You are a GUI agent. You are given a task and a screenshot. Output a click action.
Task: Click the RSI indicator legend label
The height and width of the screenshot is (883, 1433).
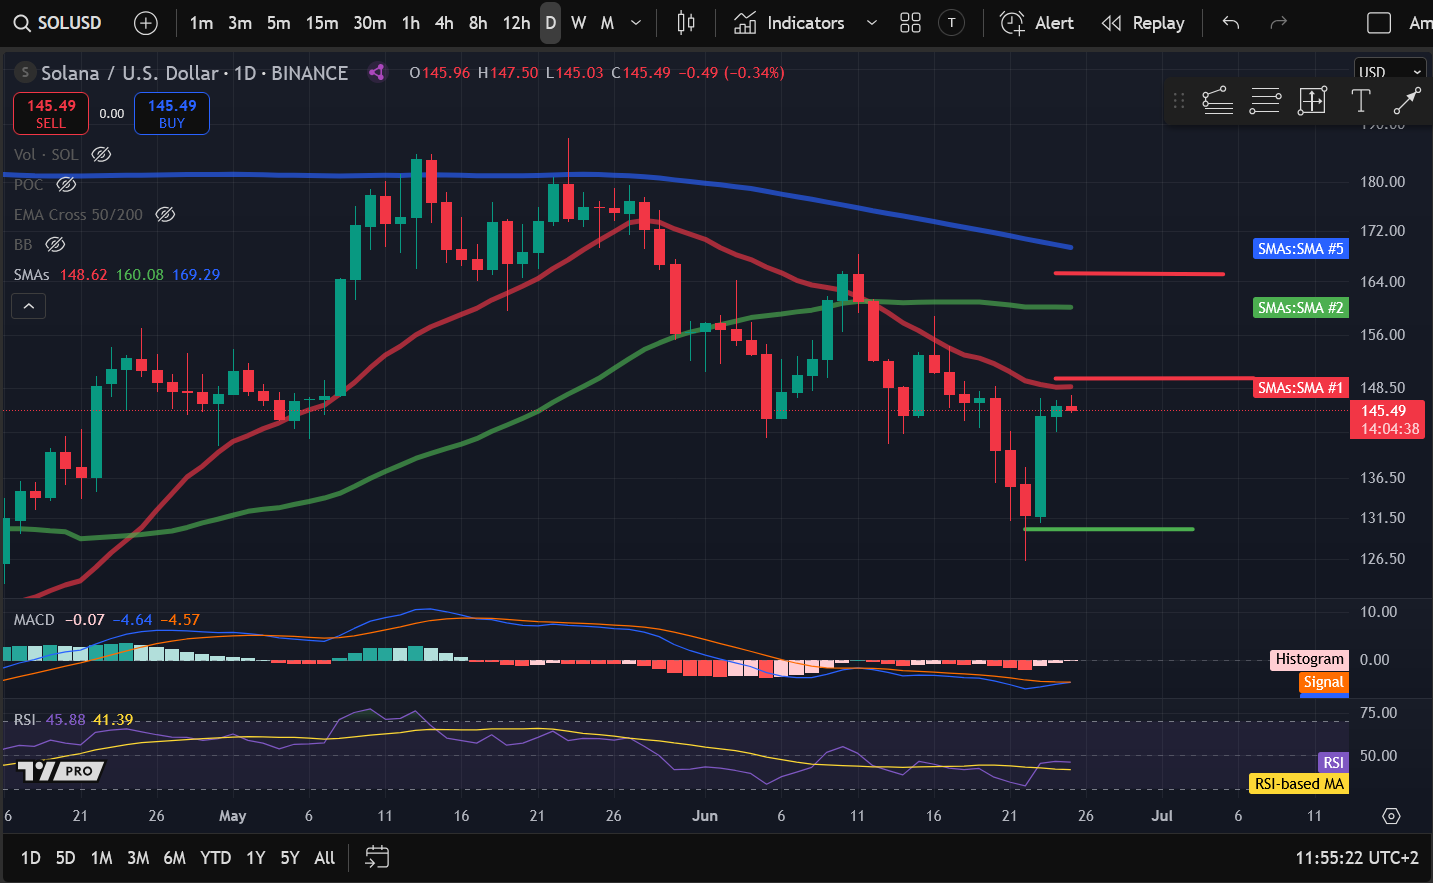[25, 720]
